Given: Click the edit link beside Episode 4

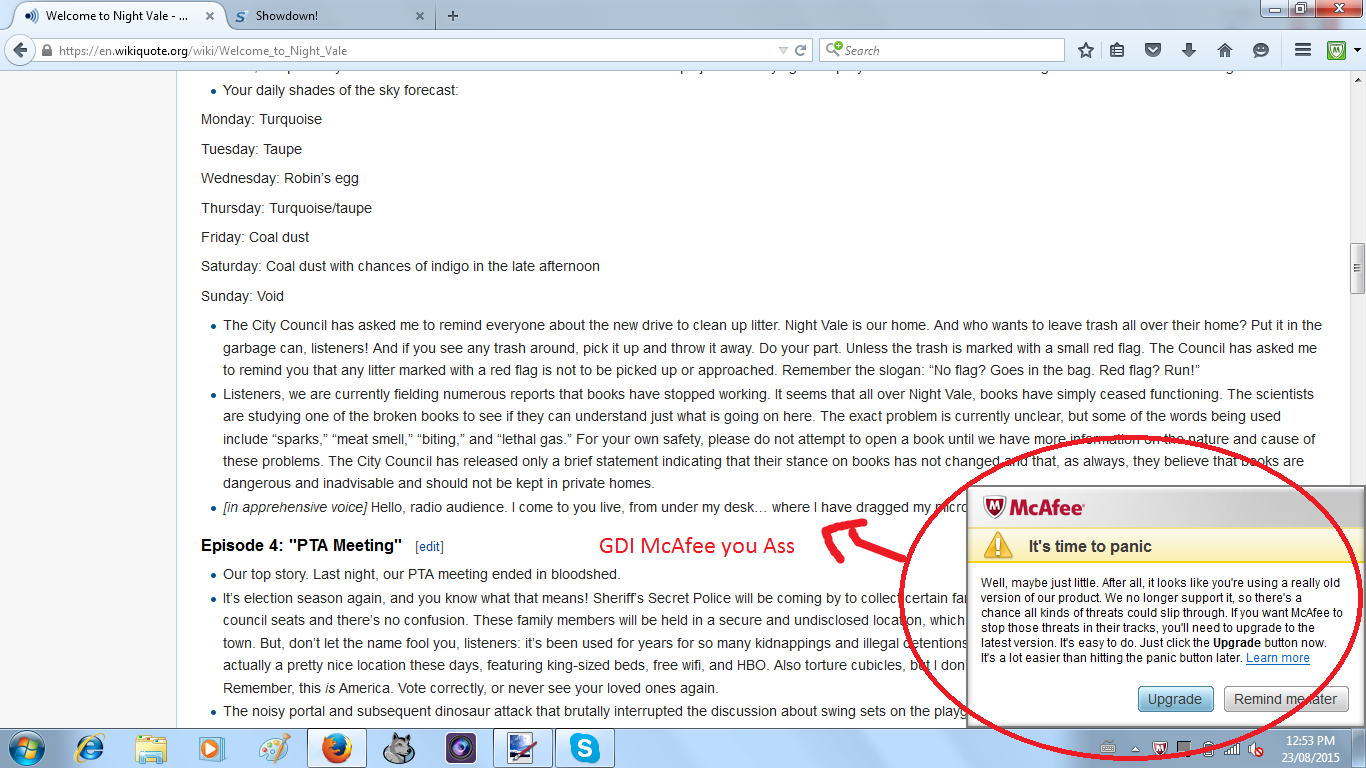Looking at the screenshot, I should pos(430,547).
